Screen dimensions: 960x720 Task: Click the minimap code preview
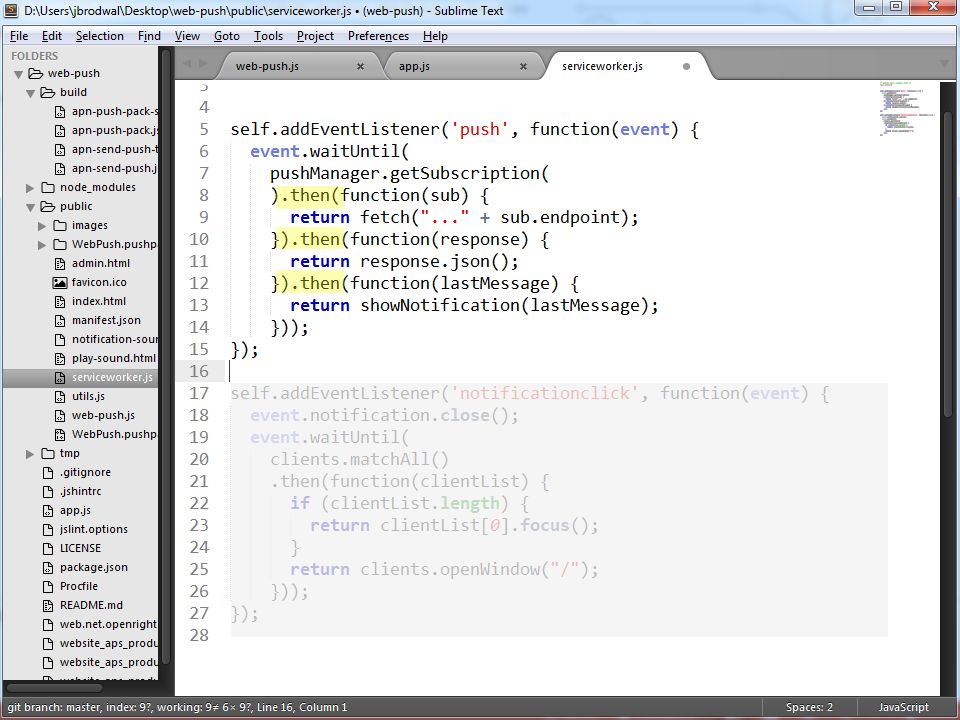point(907,109)
